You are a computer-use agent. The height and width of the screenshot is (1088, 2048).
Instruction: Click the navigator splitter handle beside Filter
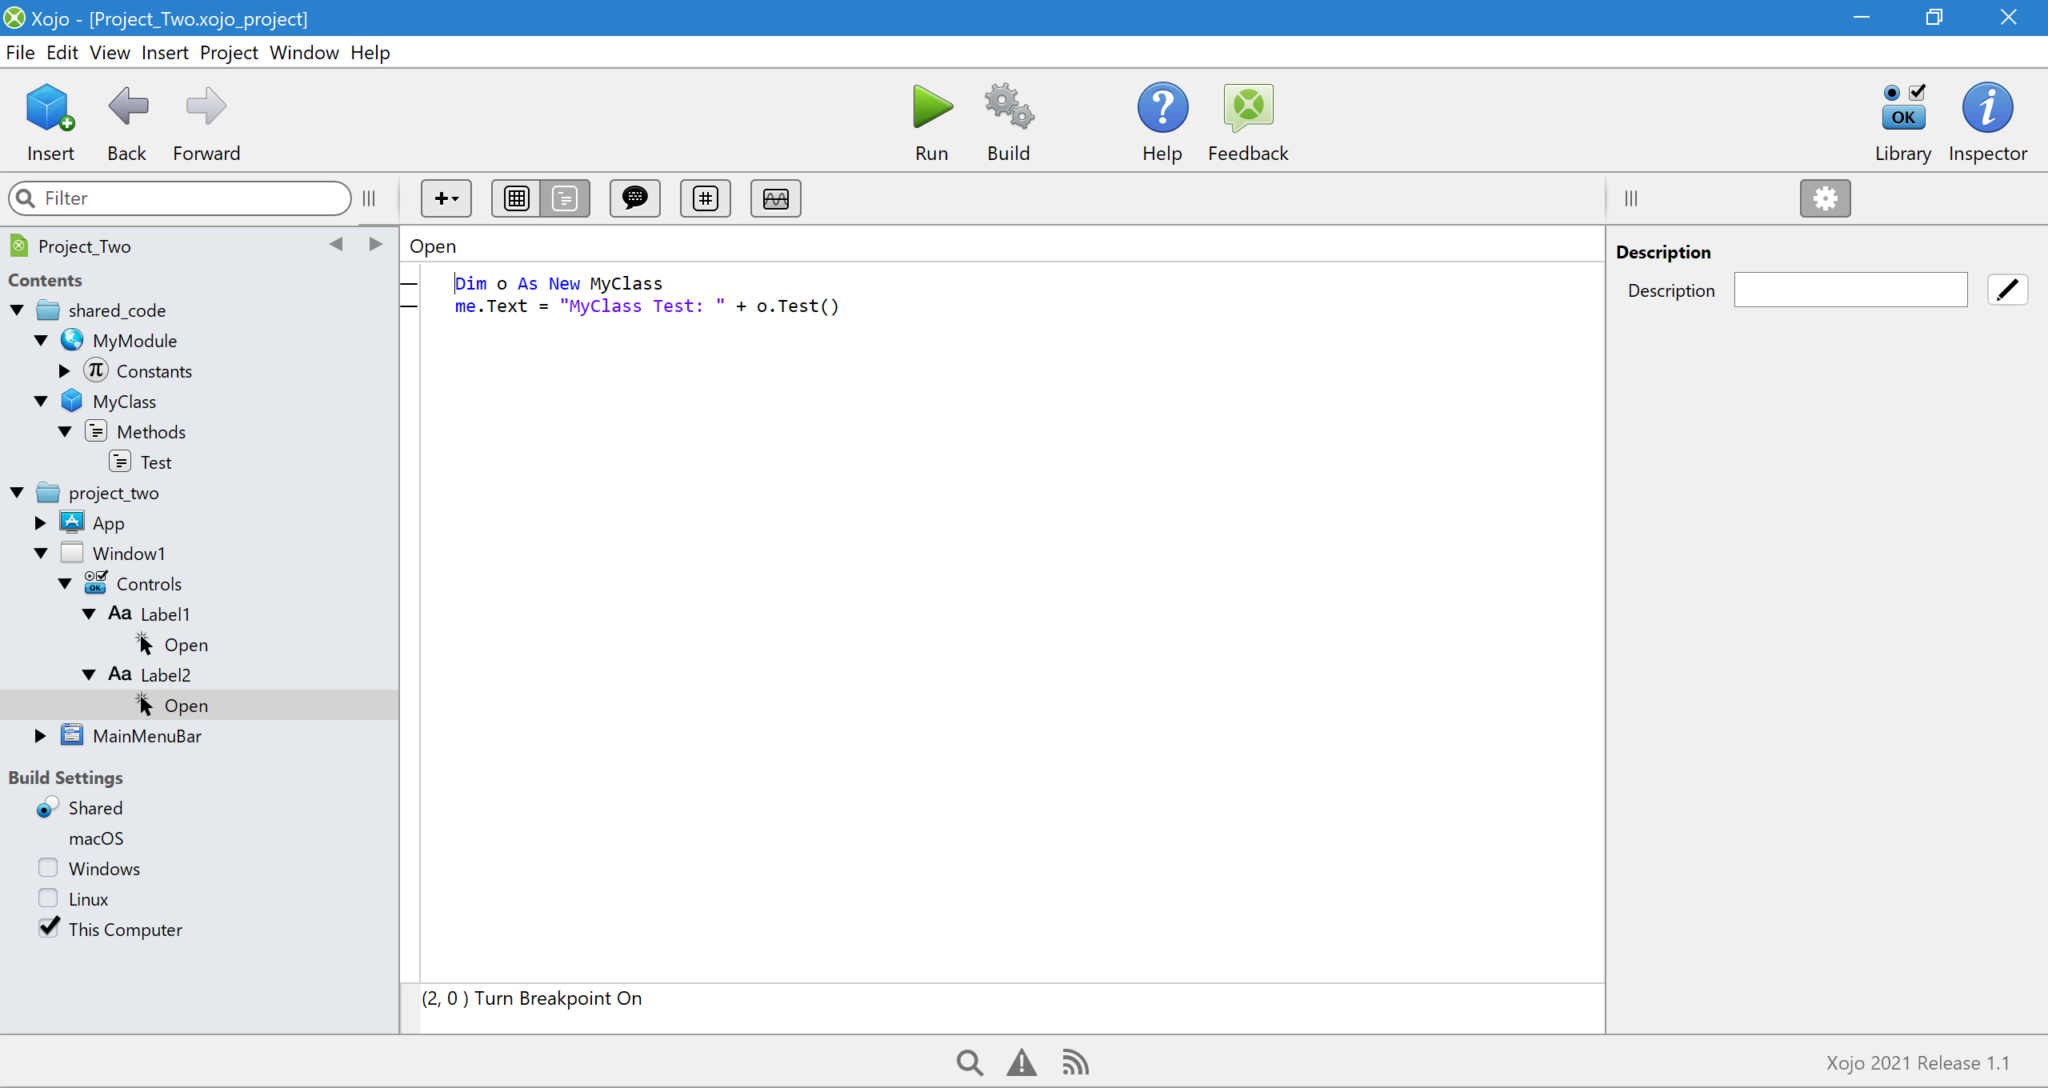[369, 198]
